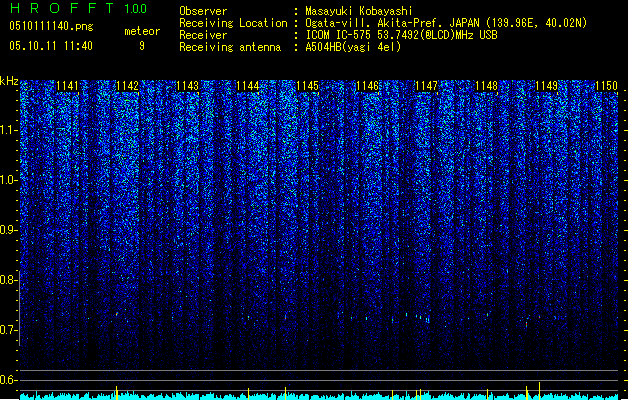Select the filename 0510111140.png
Image resolution: width=629 pixels, height=400 pixels.
tap(51, 26)
